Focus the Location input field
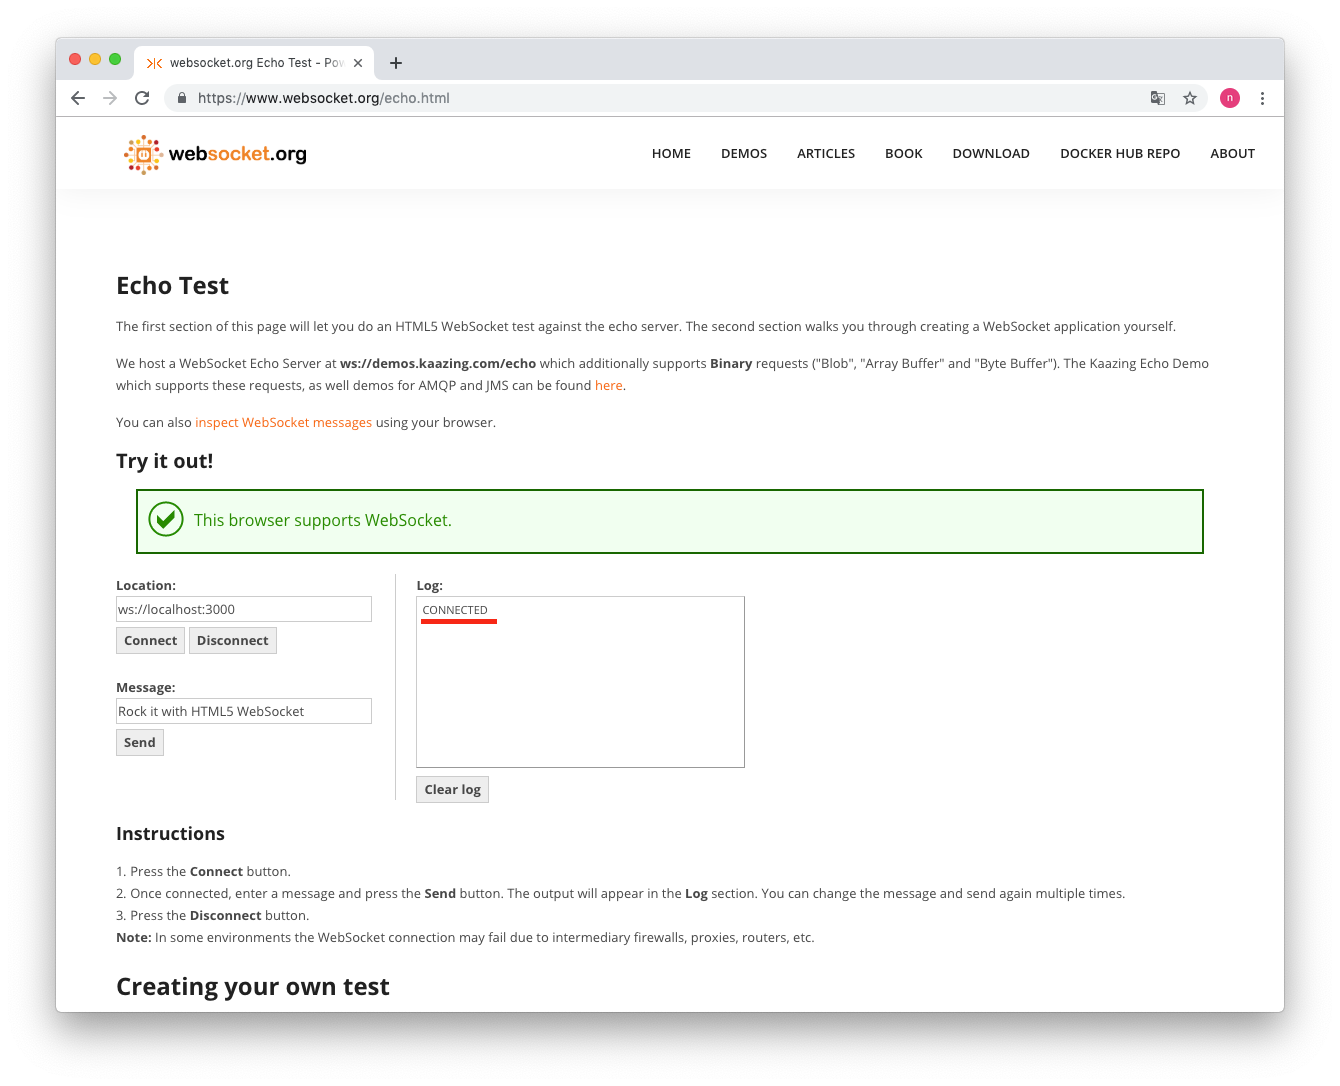The width and height of the screenshot is (1340, 1086). [x=244, y=609]
